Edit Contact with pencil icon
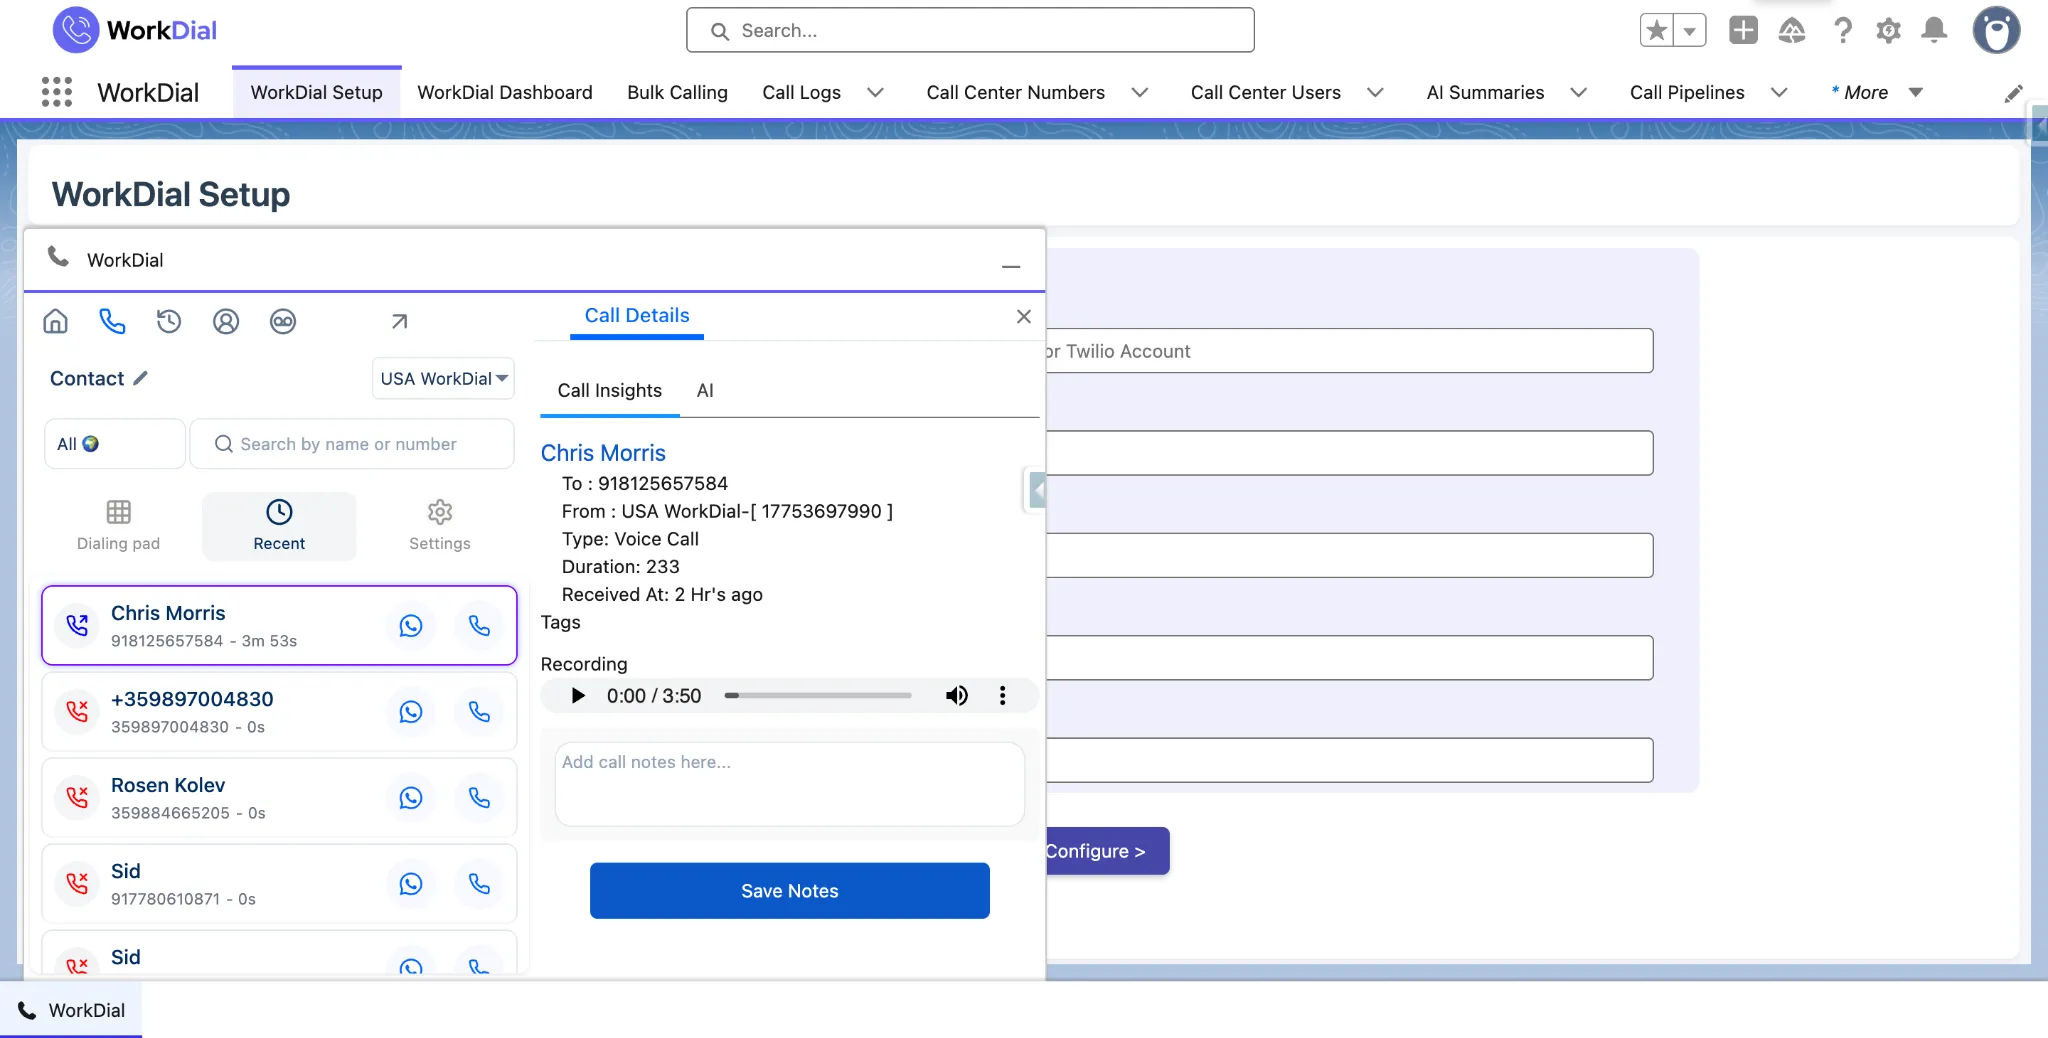Screen dimensions: 2048x1038 (x=141, y=378)
